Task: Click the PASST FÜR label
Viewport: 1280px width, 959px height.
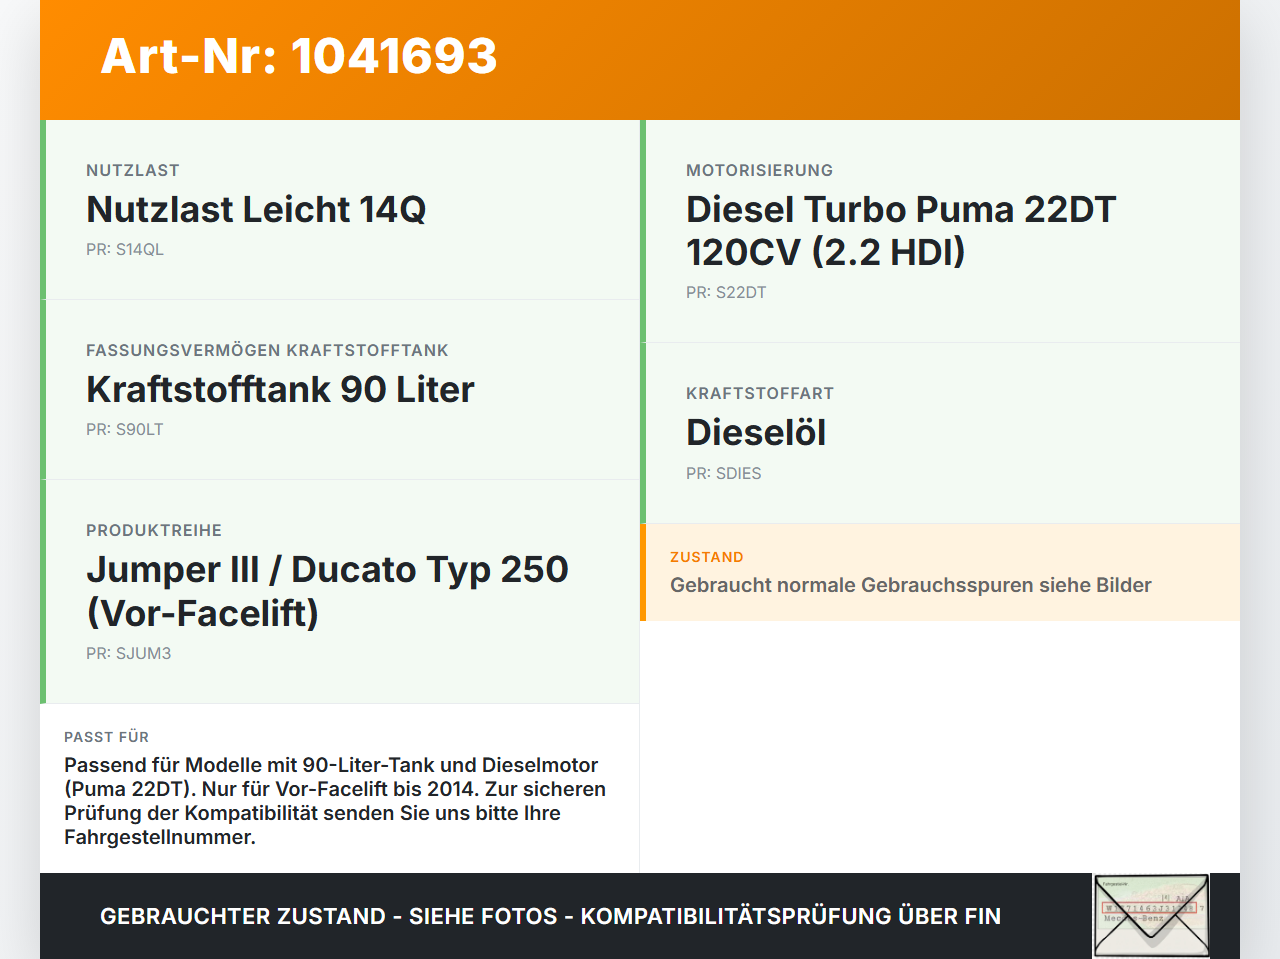Action: [106, 737]
